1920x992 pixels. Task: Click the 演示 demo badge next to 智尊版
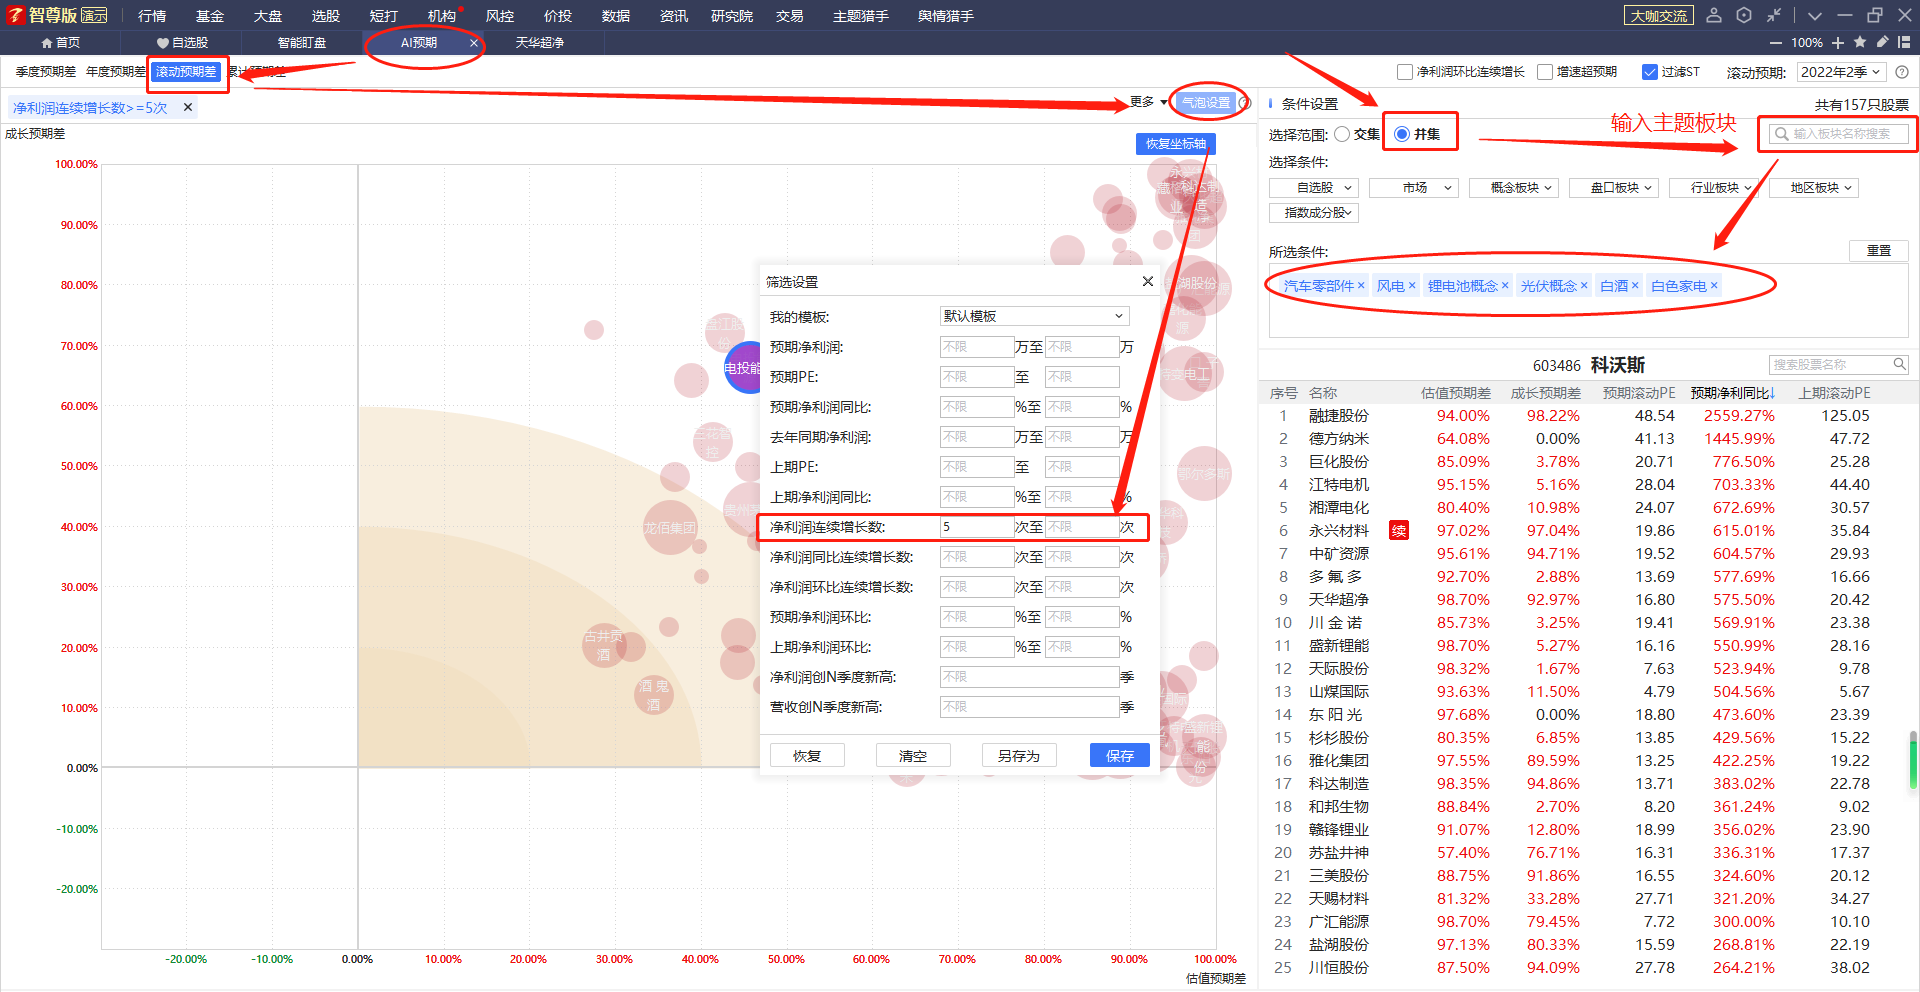click(94, 15)
